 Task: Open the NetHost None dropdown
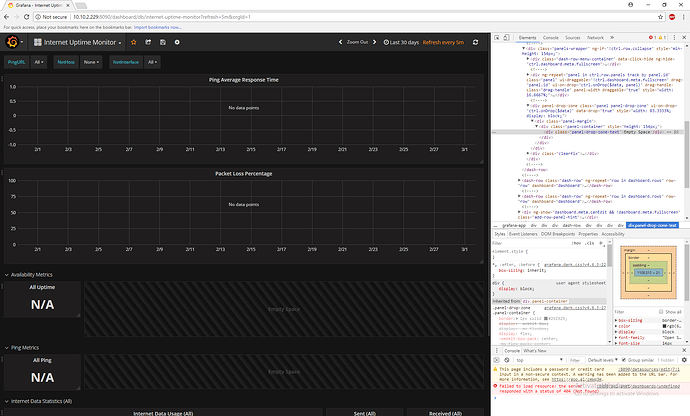tap(91, 62)
